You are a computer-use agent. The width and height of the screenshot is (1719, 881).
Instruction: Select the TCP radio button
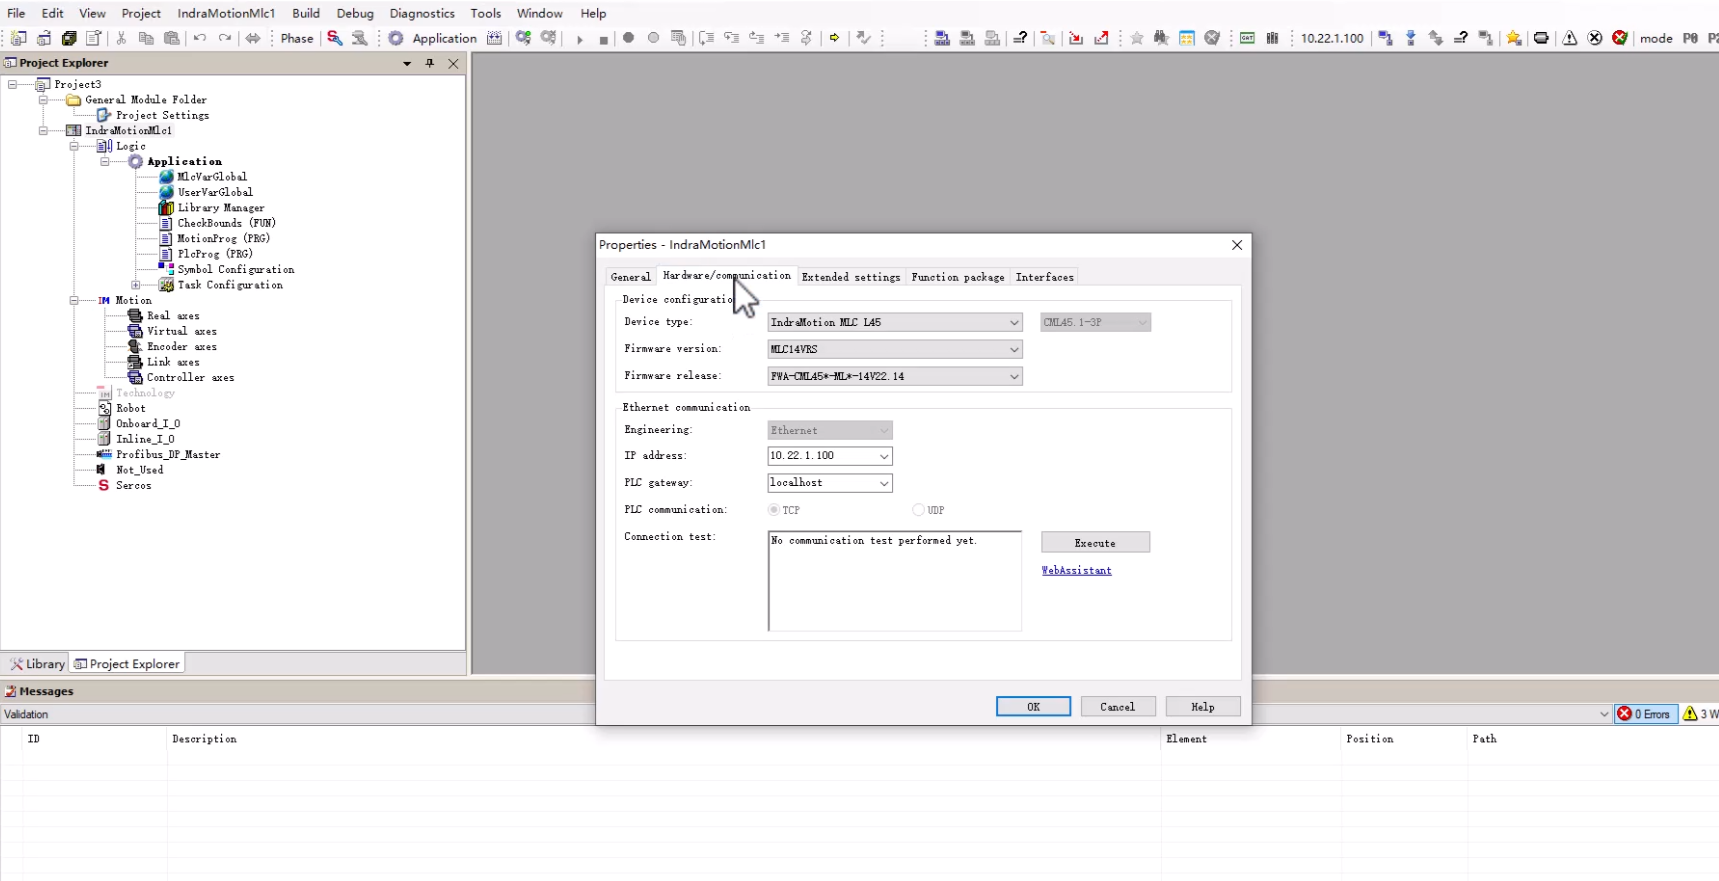pos(774,510)
